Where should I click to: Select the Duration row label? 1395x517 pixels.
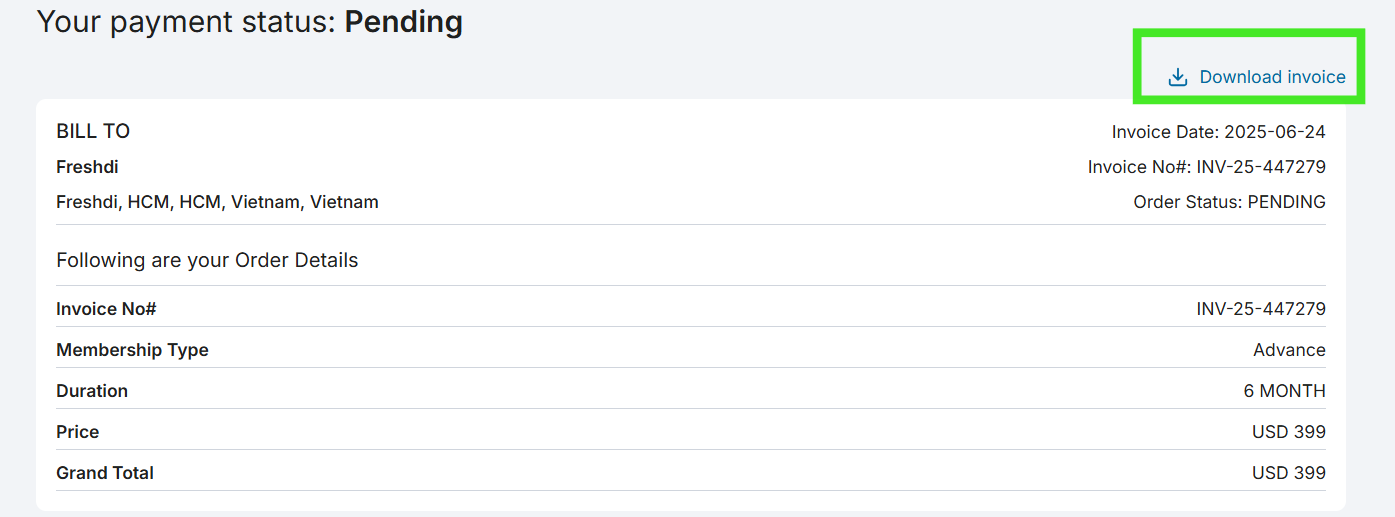click(x=92, y=391)
